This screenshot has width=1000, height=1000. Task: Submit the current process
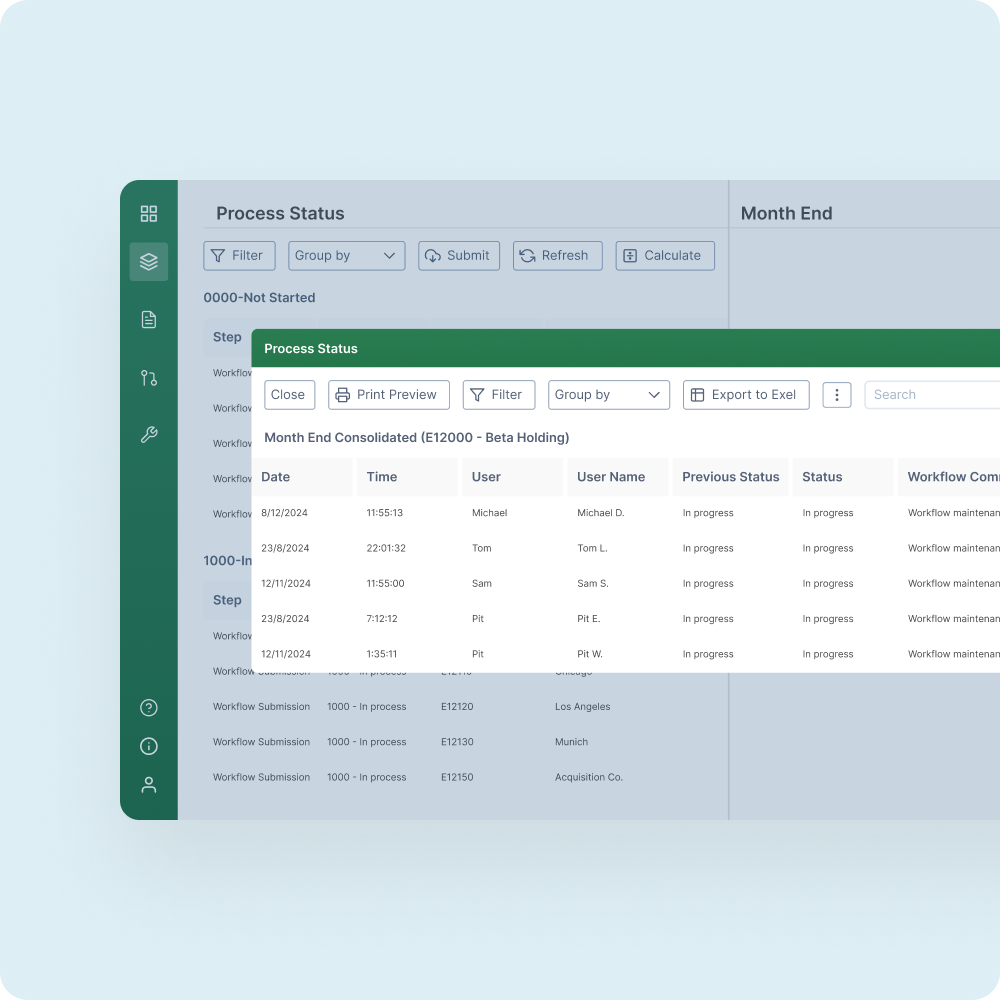point(458,255)
